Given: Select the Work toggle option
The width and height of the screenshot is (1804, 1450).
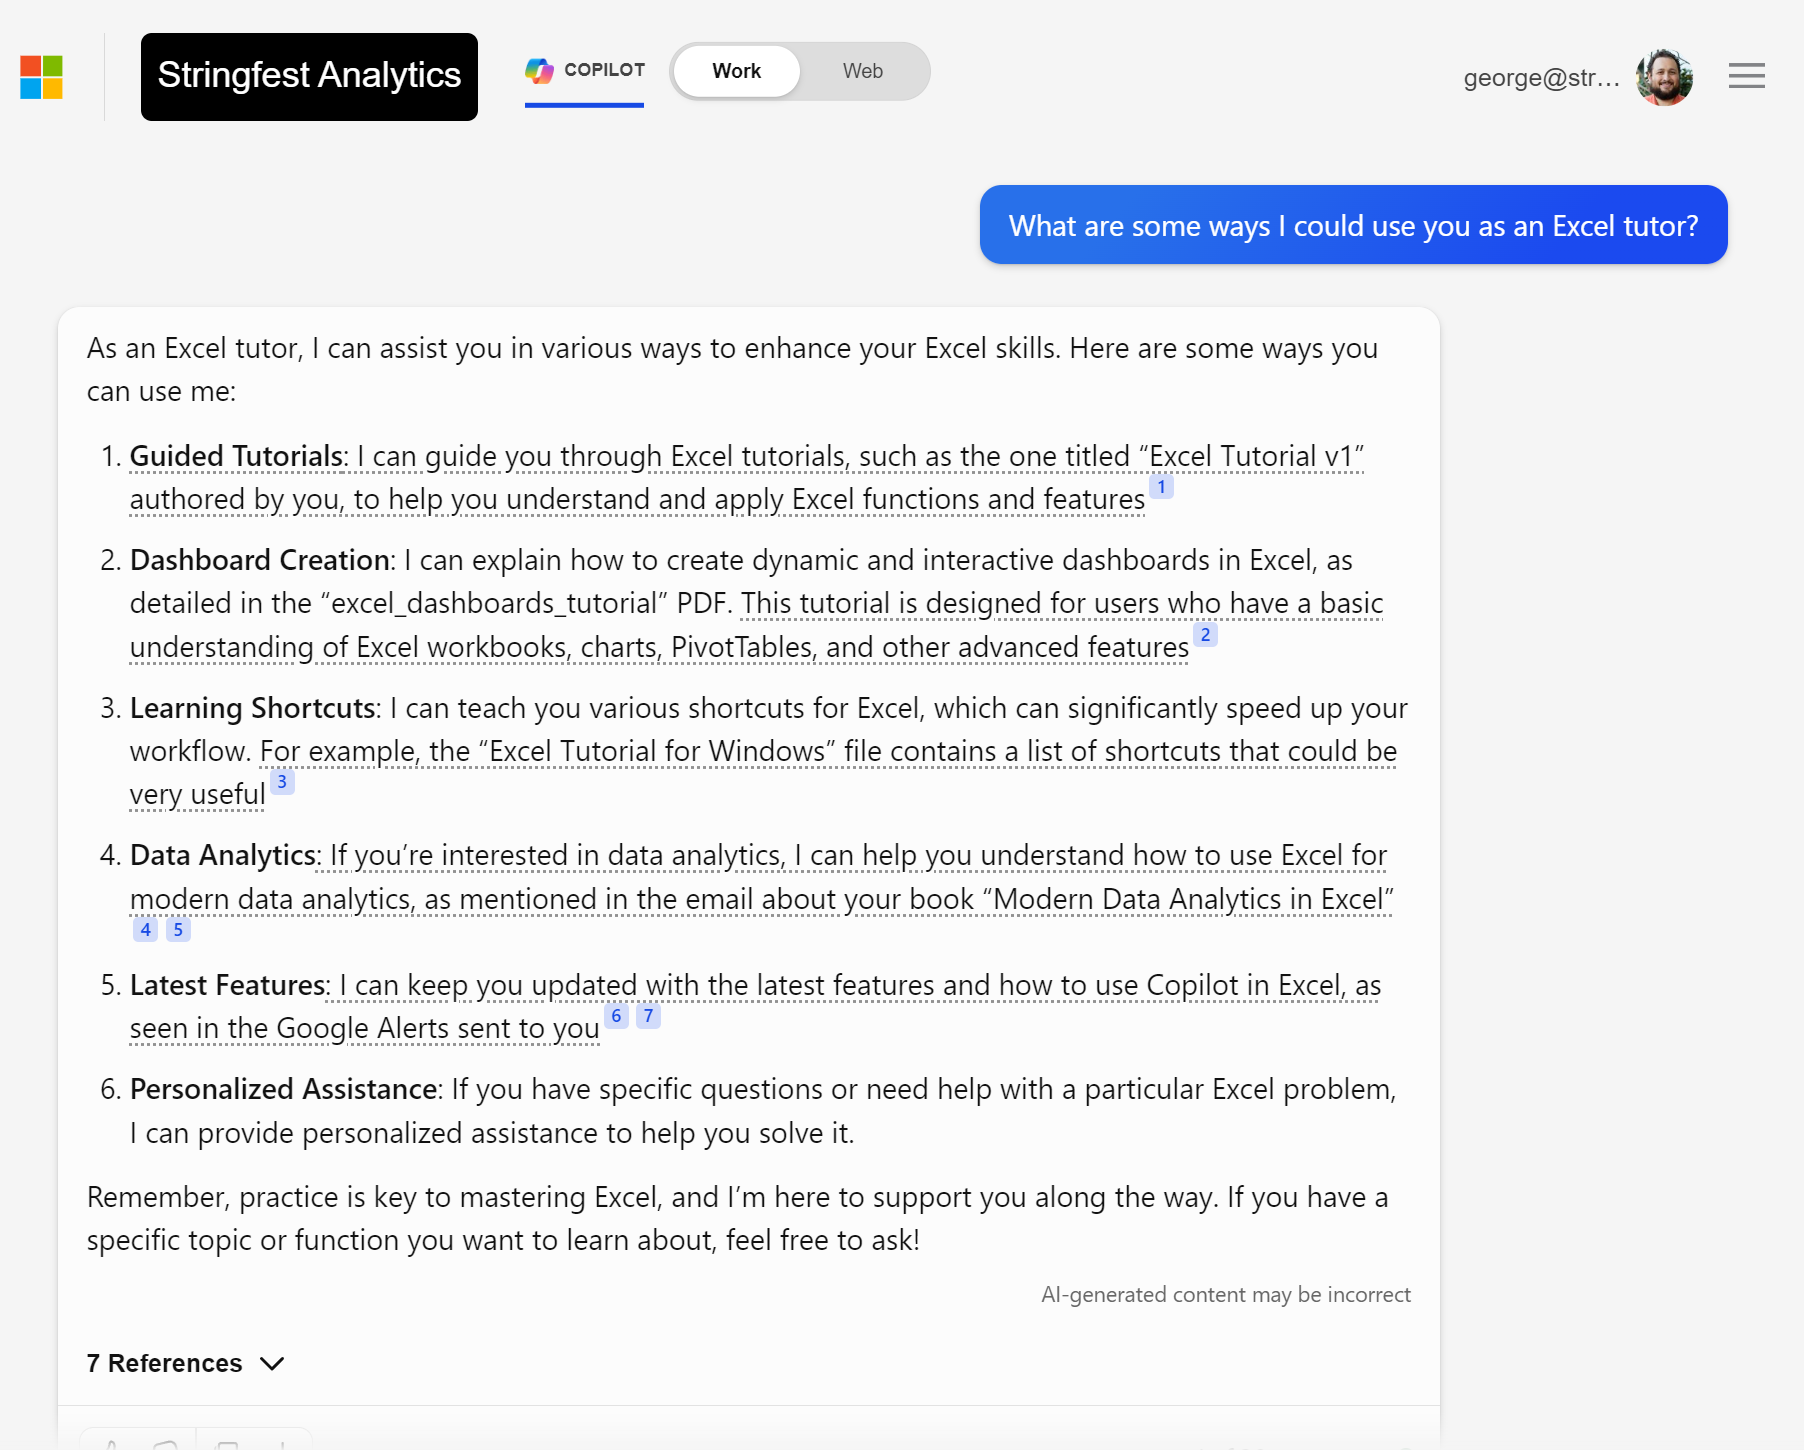Looking at the screenshot, I should (736, 71).
